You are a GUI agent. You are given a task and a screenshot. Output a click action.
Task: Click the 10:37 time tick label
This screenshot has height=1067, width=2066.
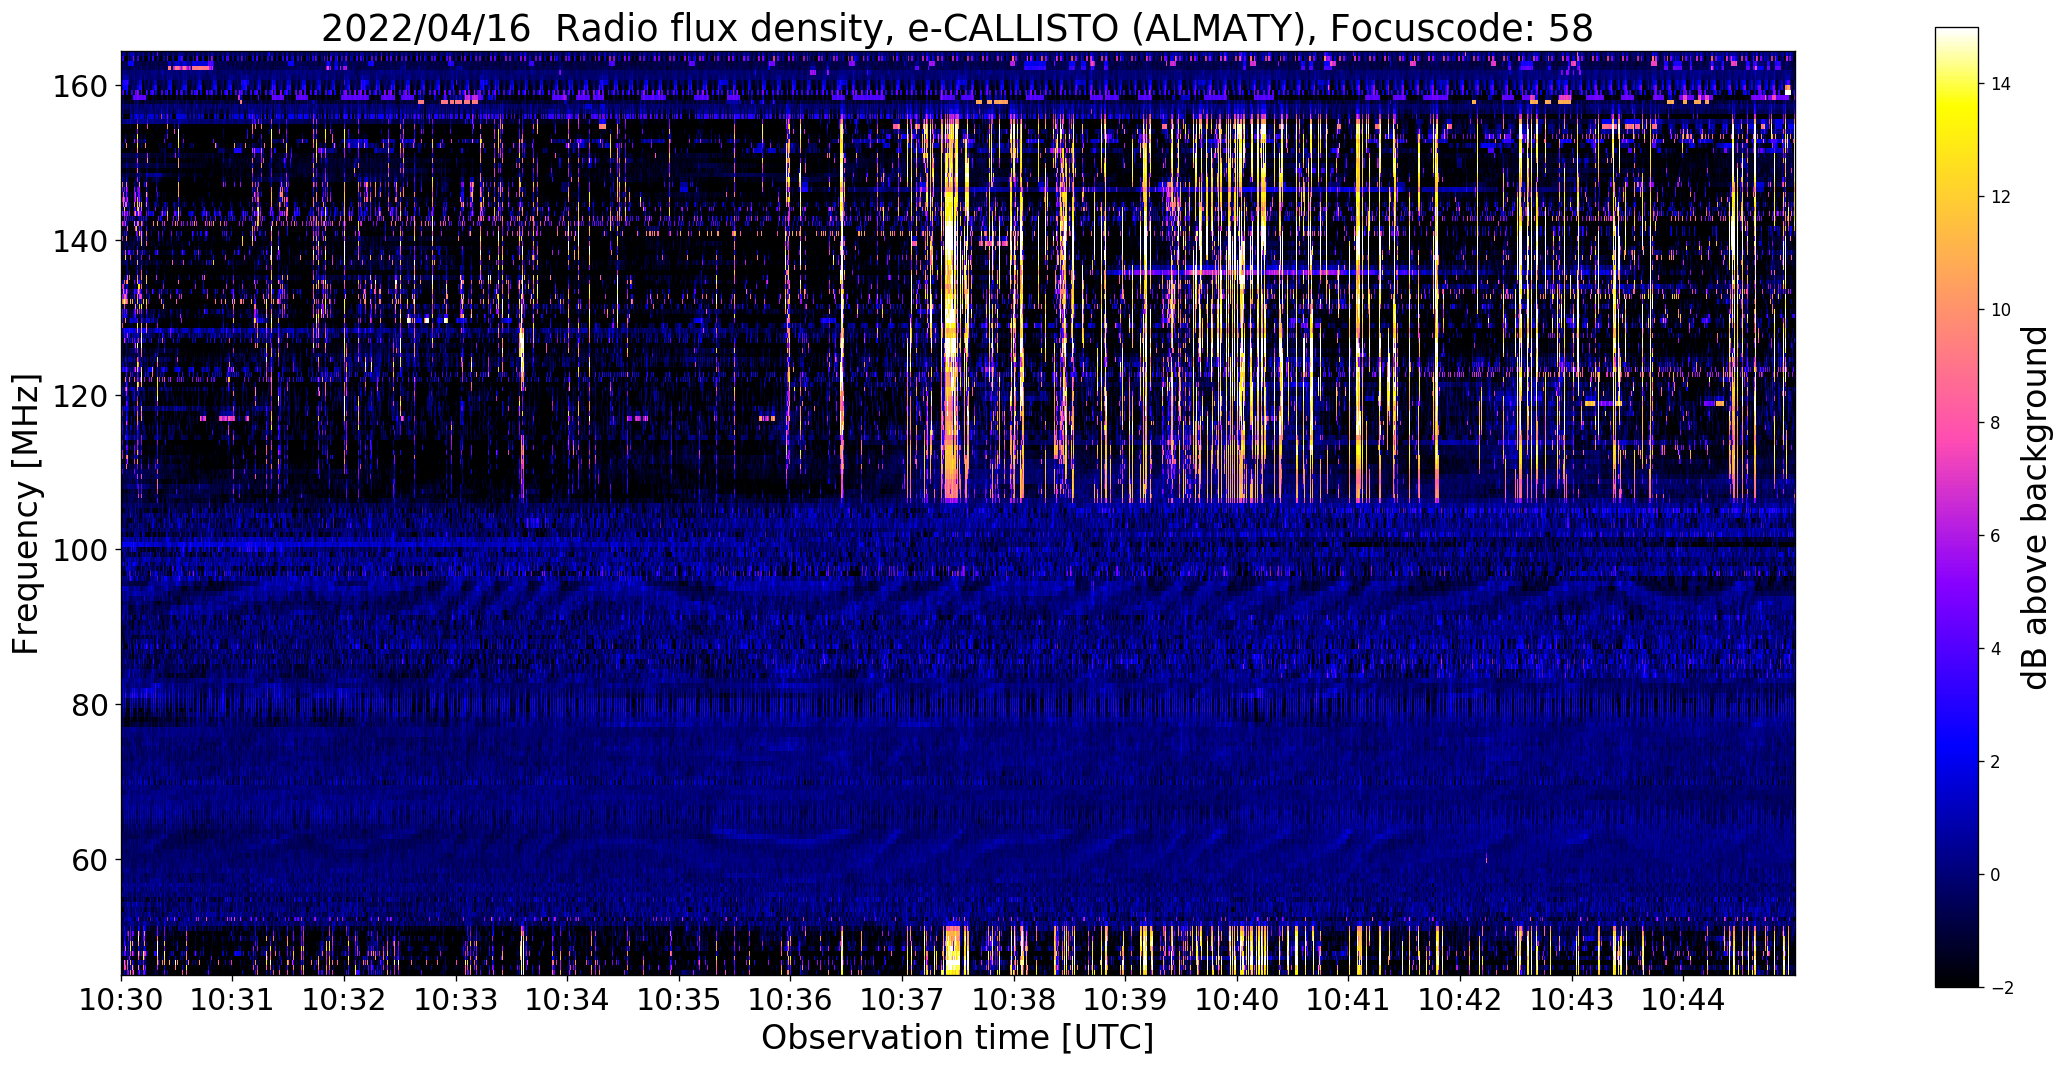click(x=902, y=998)
